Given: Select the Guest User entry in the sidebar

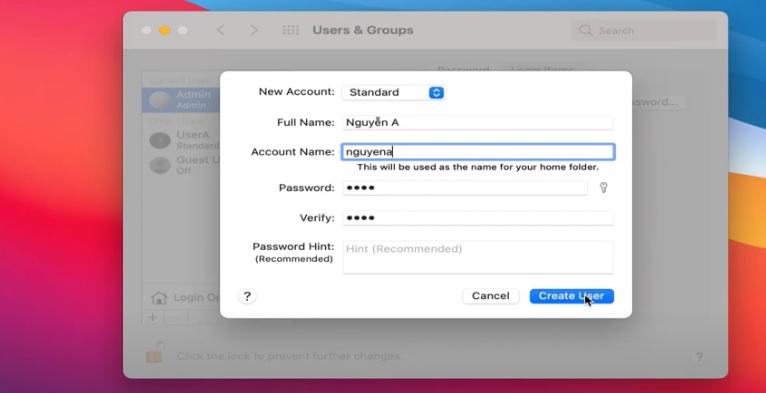Looking at the screenshot, I should tap(181, 165).
